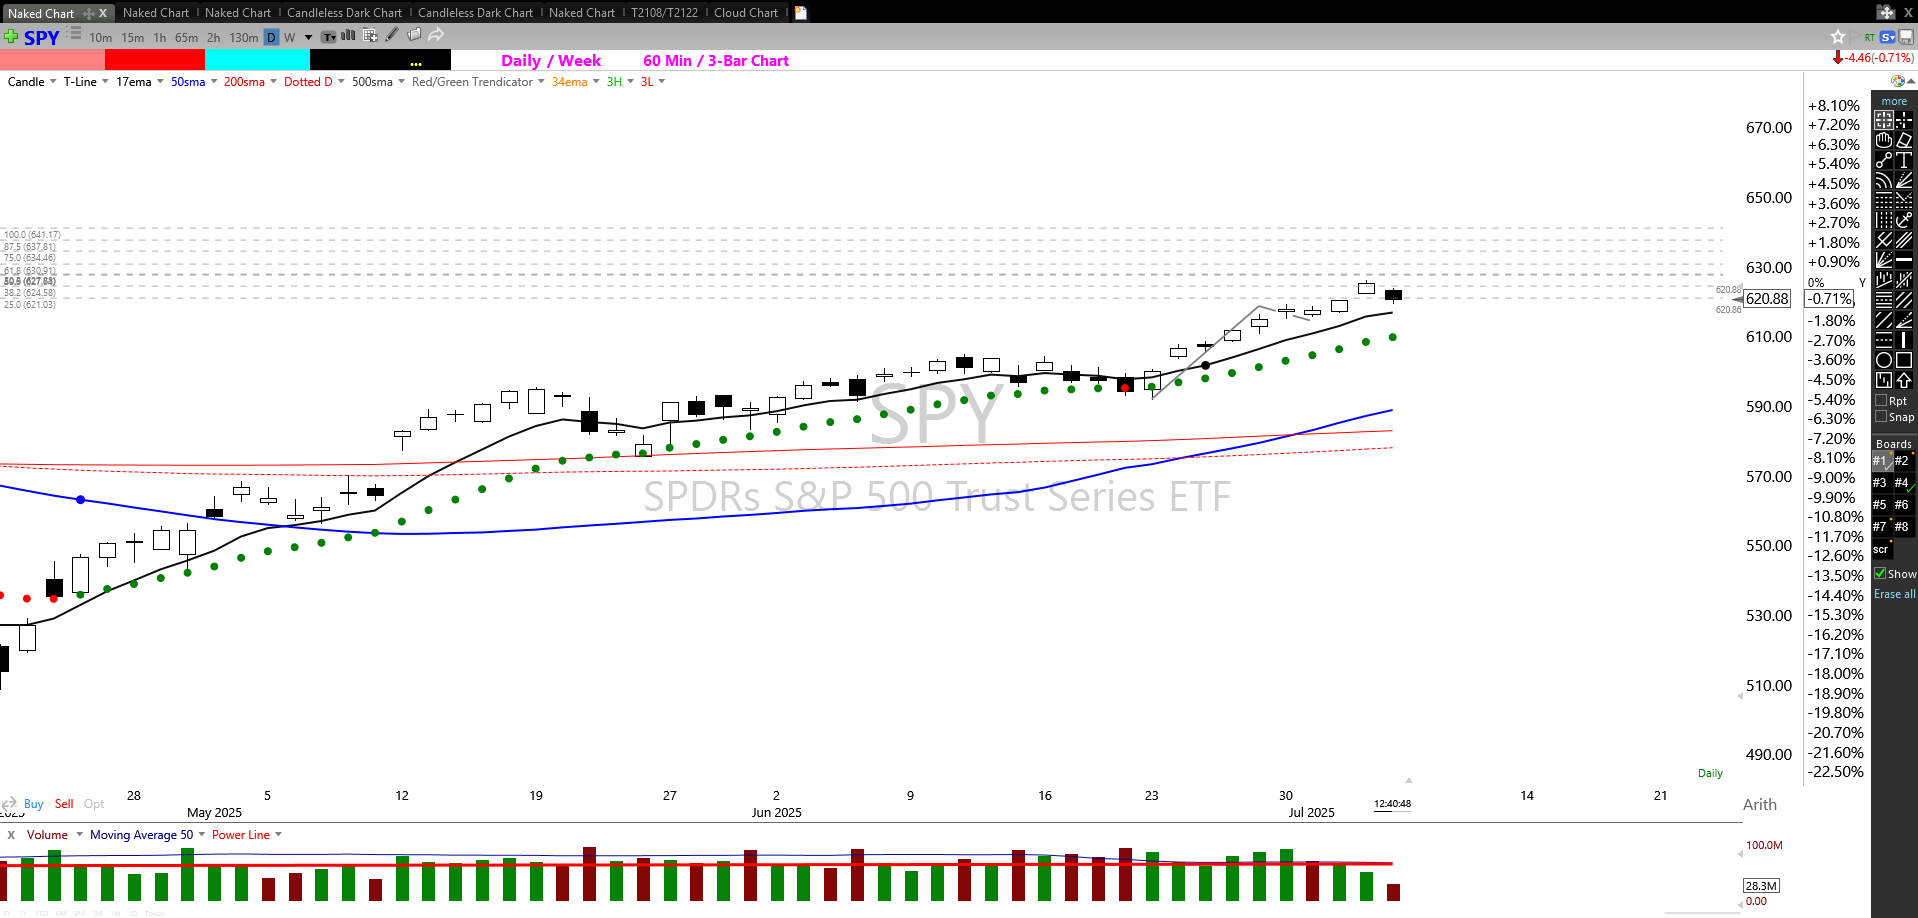
Task: Switch to the Cloud Chart tab
Action: click(x=746, y=13)
